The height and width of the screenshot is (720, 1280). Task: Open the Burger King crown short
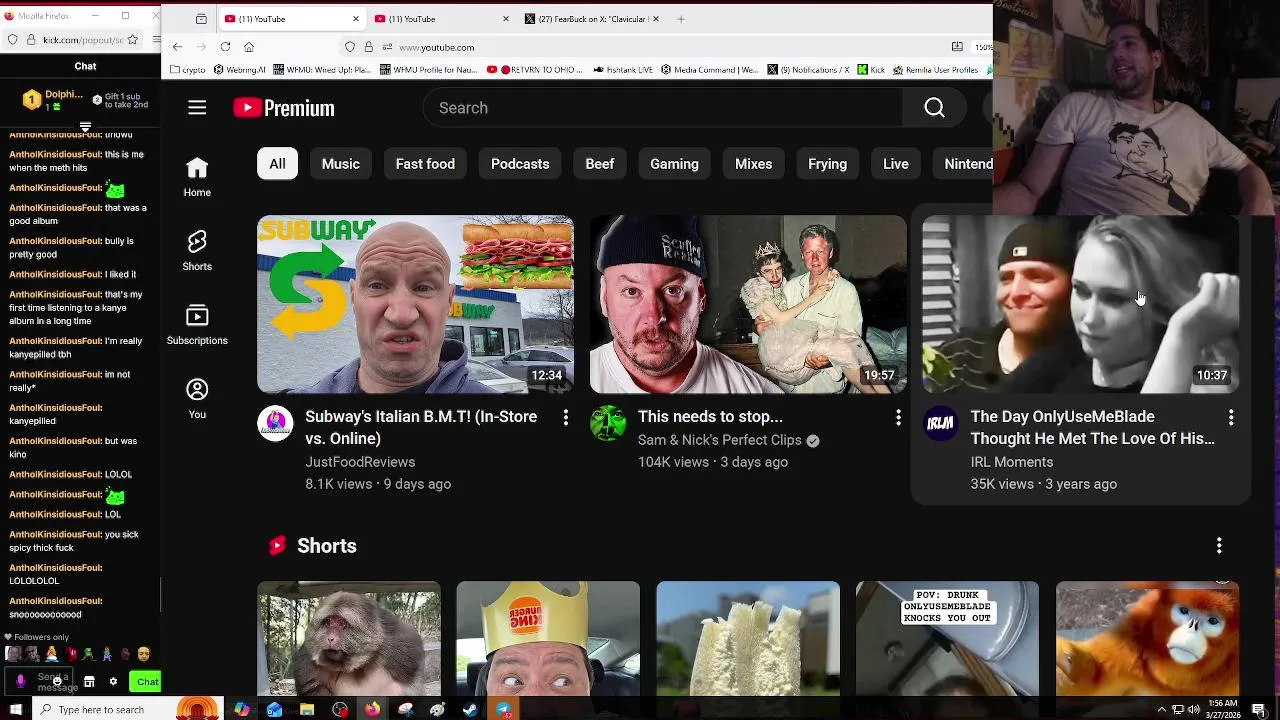pyautogui.click(x=548, y=638)
